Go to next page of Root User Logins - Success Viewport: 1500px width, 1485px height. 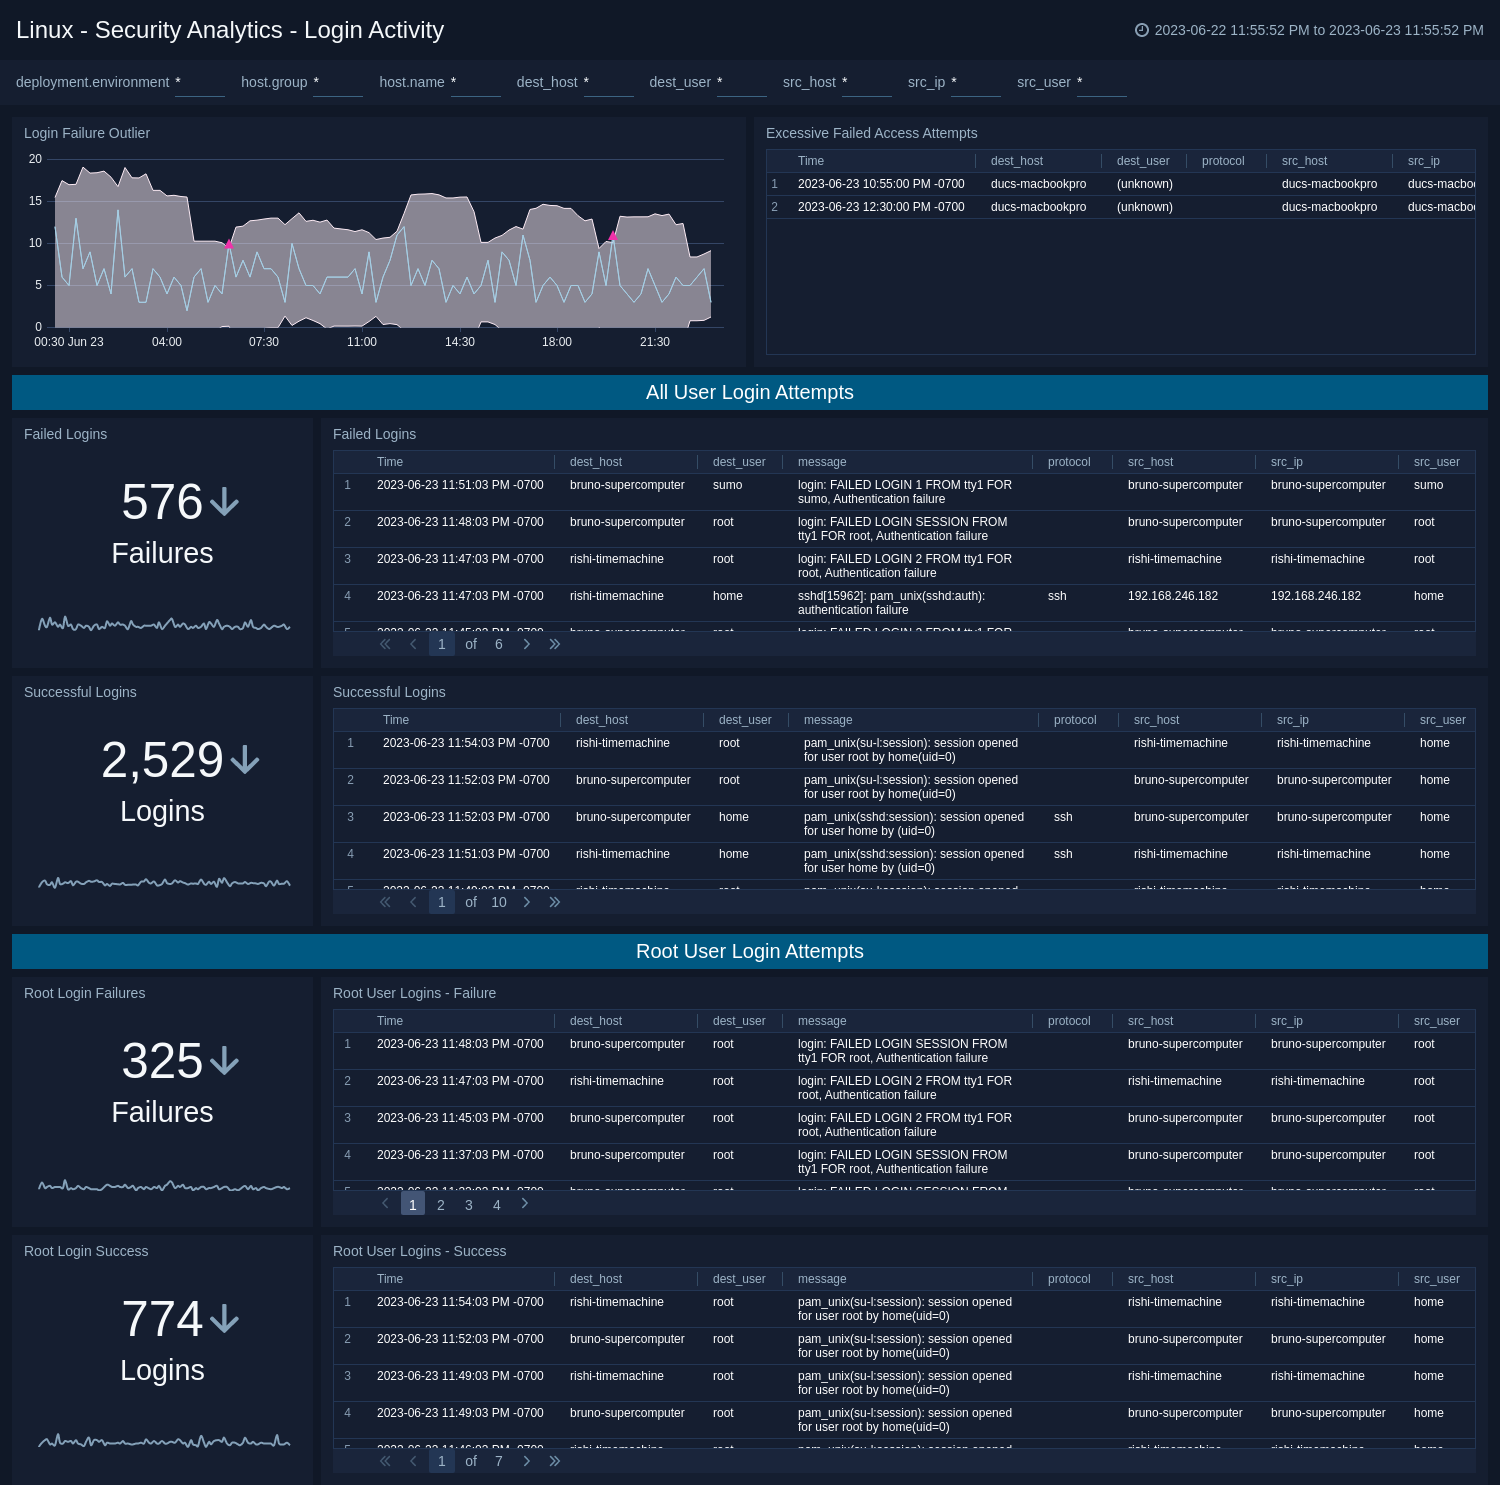527,1461
